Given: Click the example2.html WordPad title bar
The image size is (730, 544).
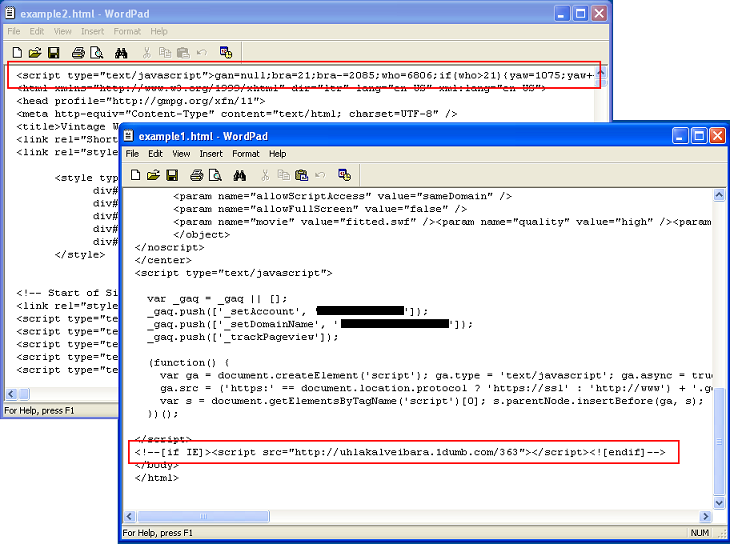Looking at the screenshot, I should pyautogui.click(x=300, y=10).
